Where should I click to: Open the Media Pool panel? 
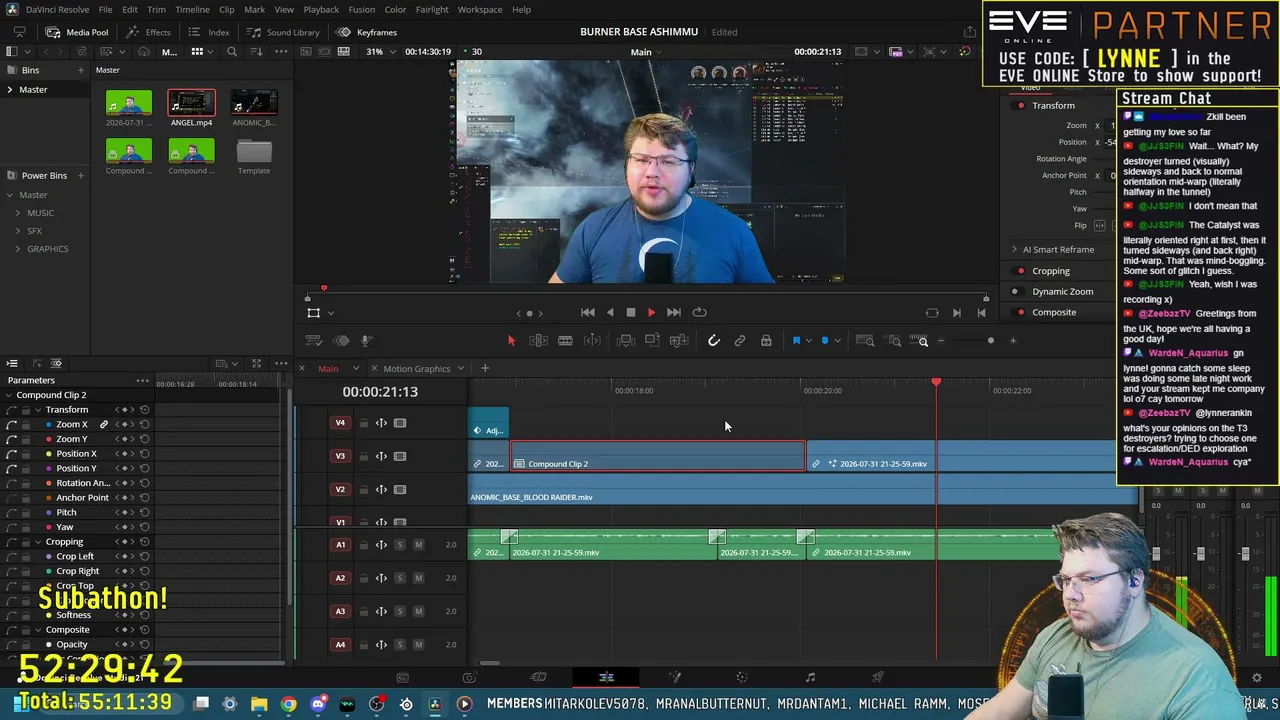pyautogui.click(x=77, y=32)
